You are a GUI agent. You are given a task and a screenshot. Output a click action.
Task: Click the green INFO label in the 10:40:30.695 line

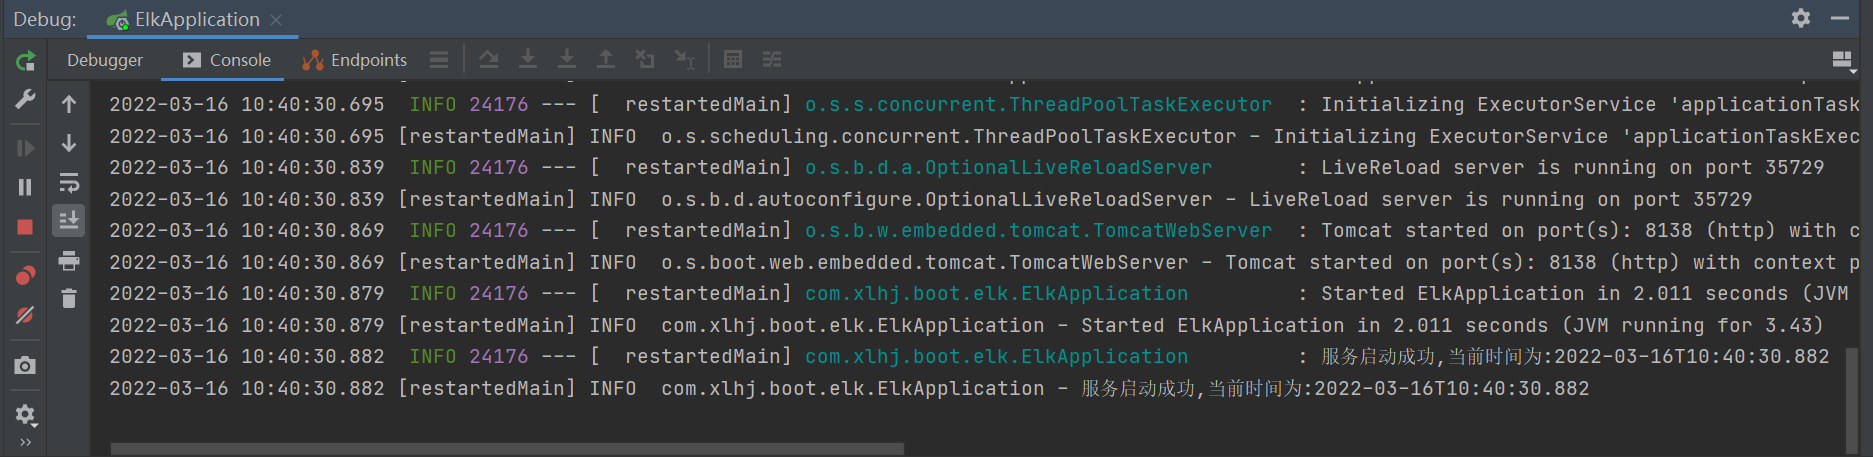click(x=433, y=104)
